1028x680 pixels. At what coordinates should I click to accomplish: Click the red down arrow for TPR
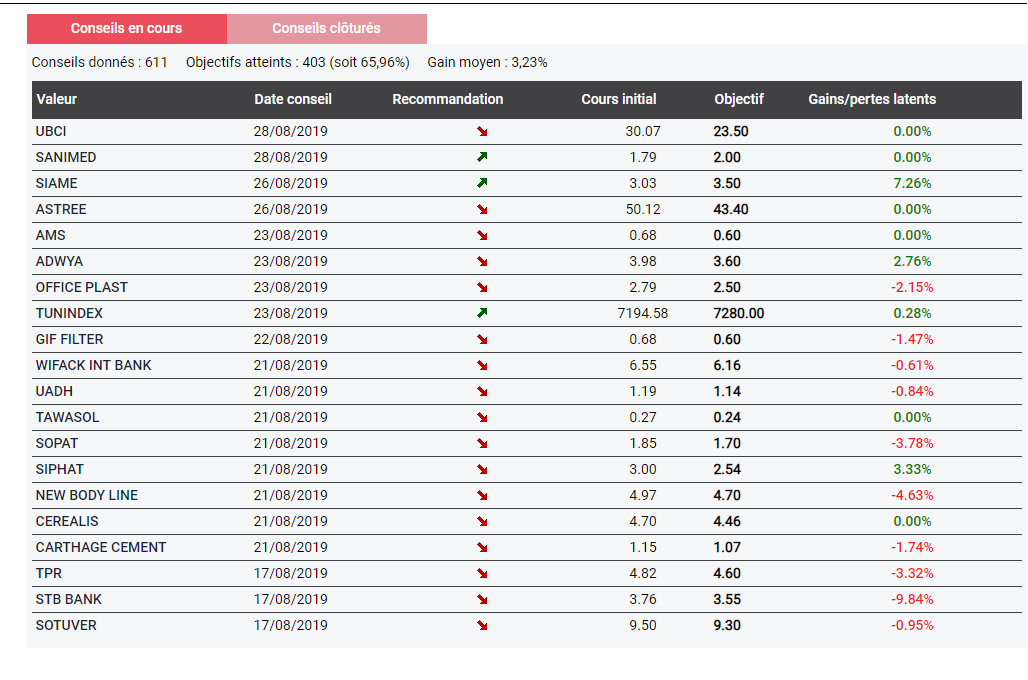(483, 574)
